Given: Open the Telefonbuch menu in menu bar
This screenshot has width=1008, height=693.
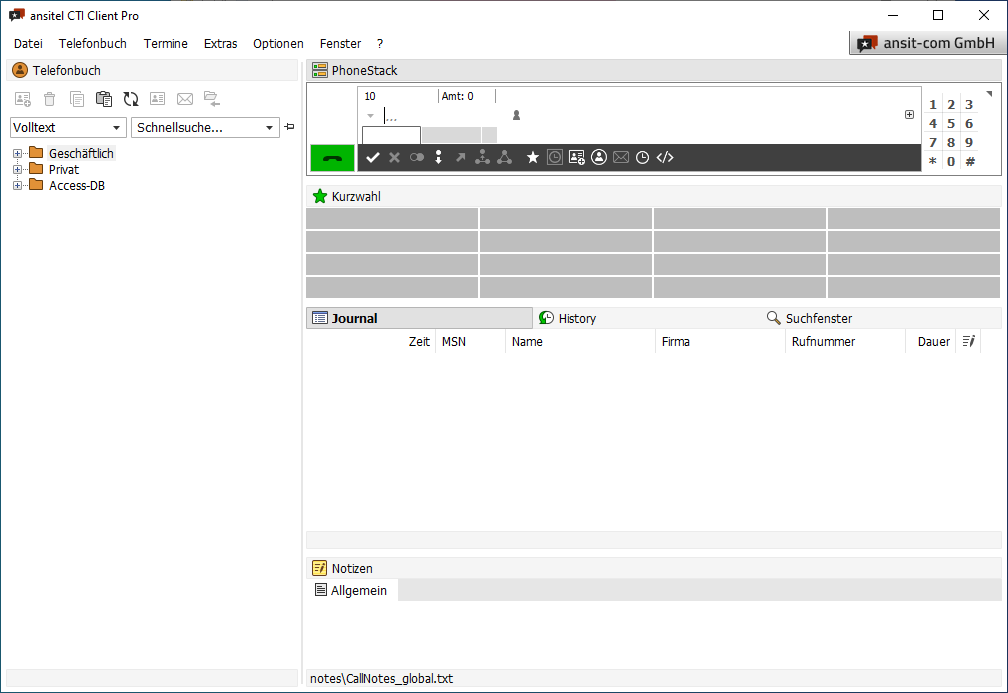Looking at the screenshot, I should click(93, 44).
